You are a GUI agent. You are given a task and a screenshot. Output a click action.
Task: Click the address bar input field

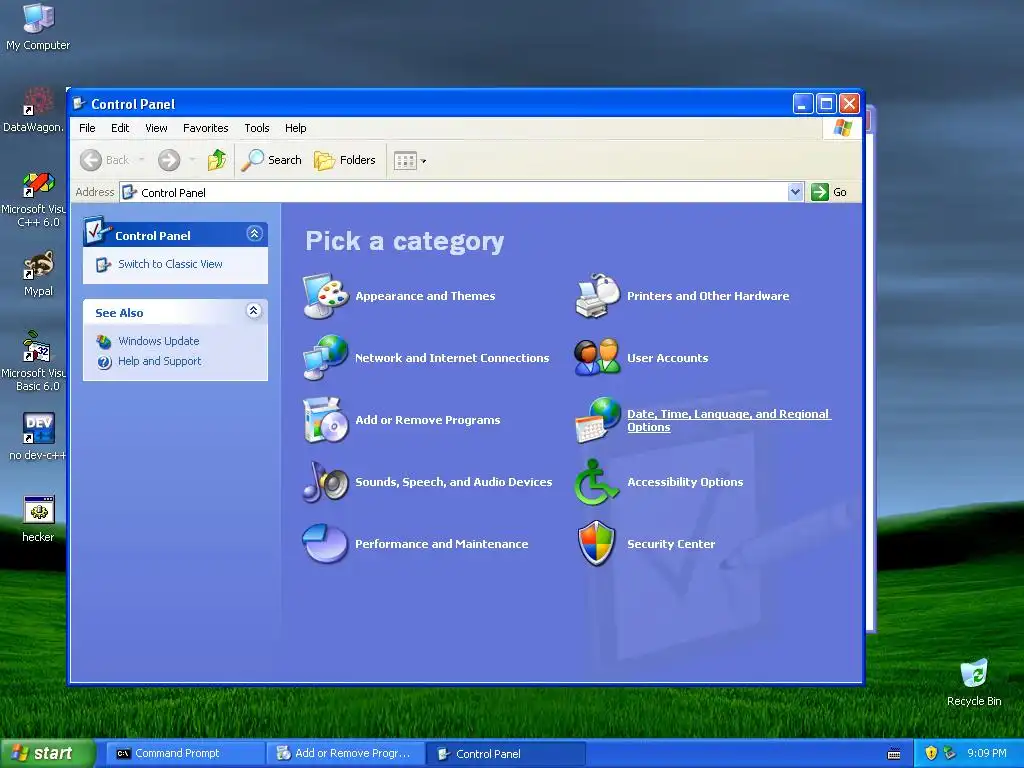click(x=461, y=192)
